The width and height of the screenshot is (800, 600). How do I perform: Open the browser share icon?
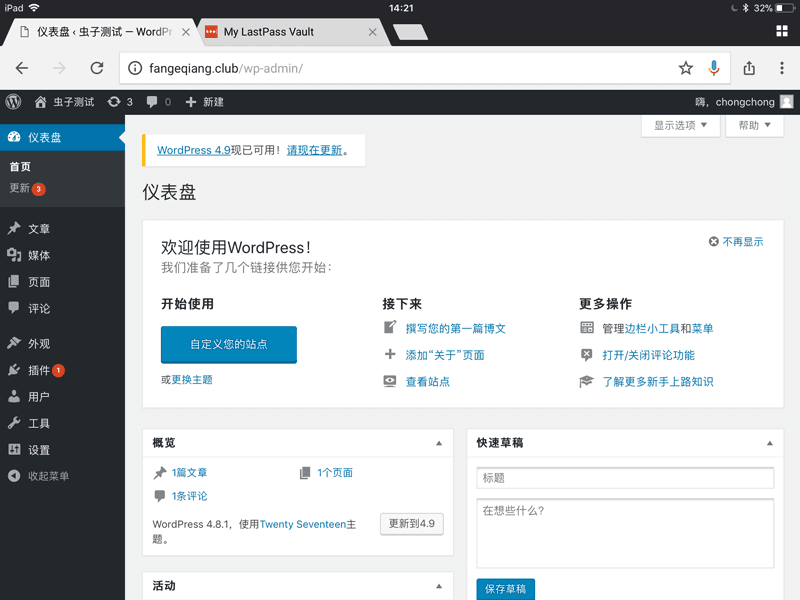749,69
